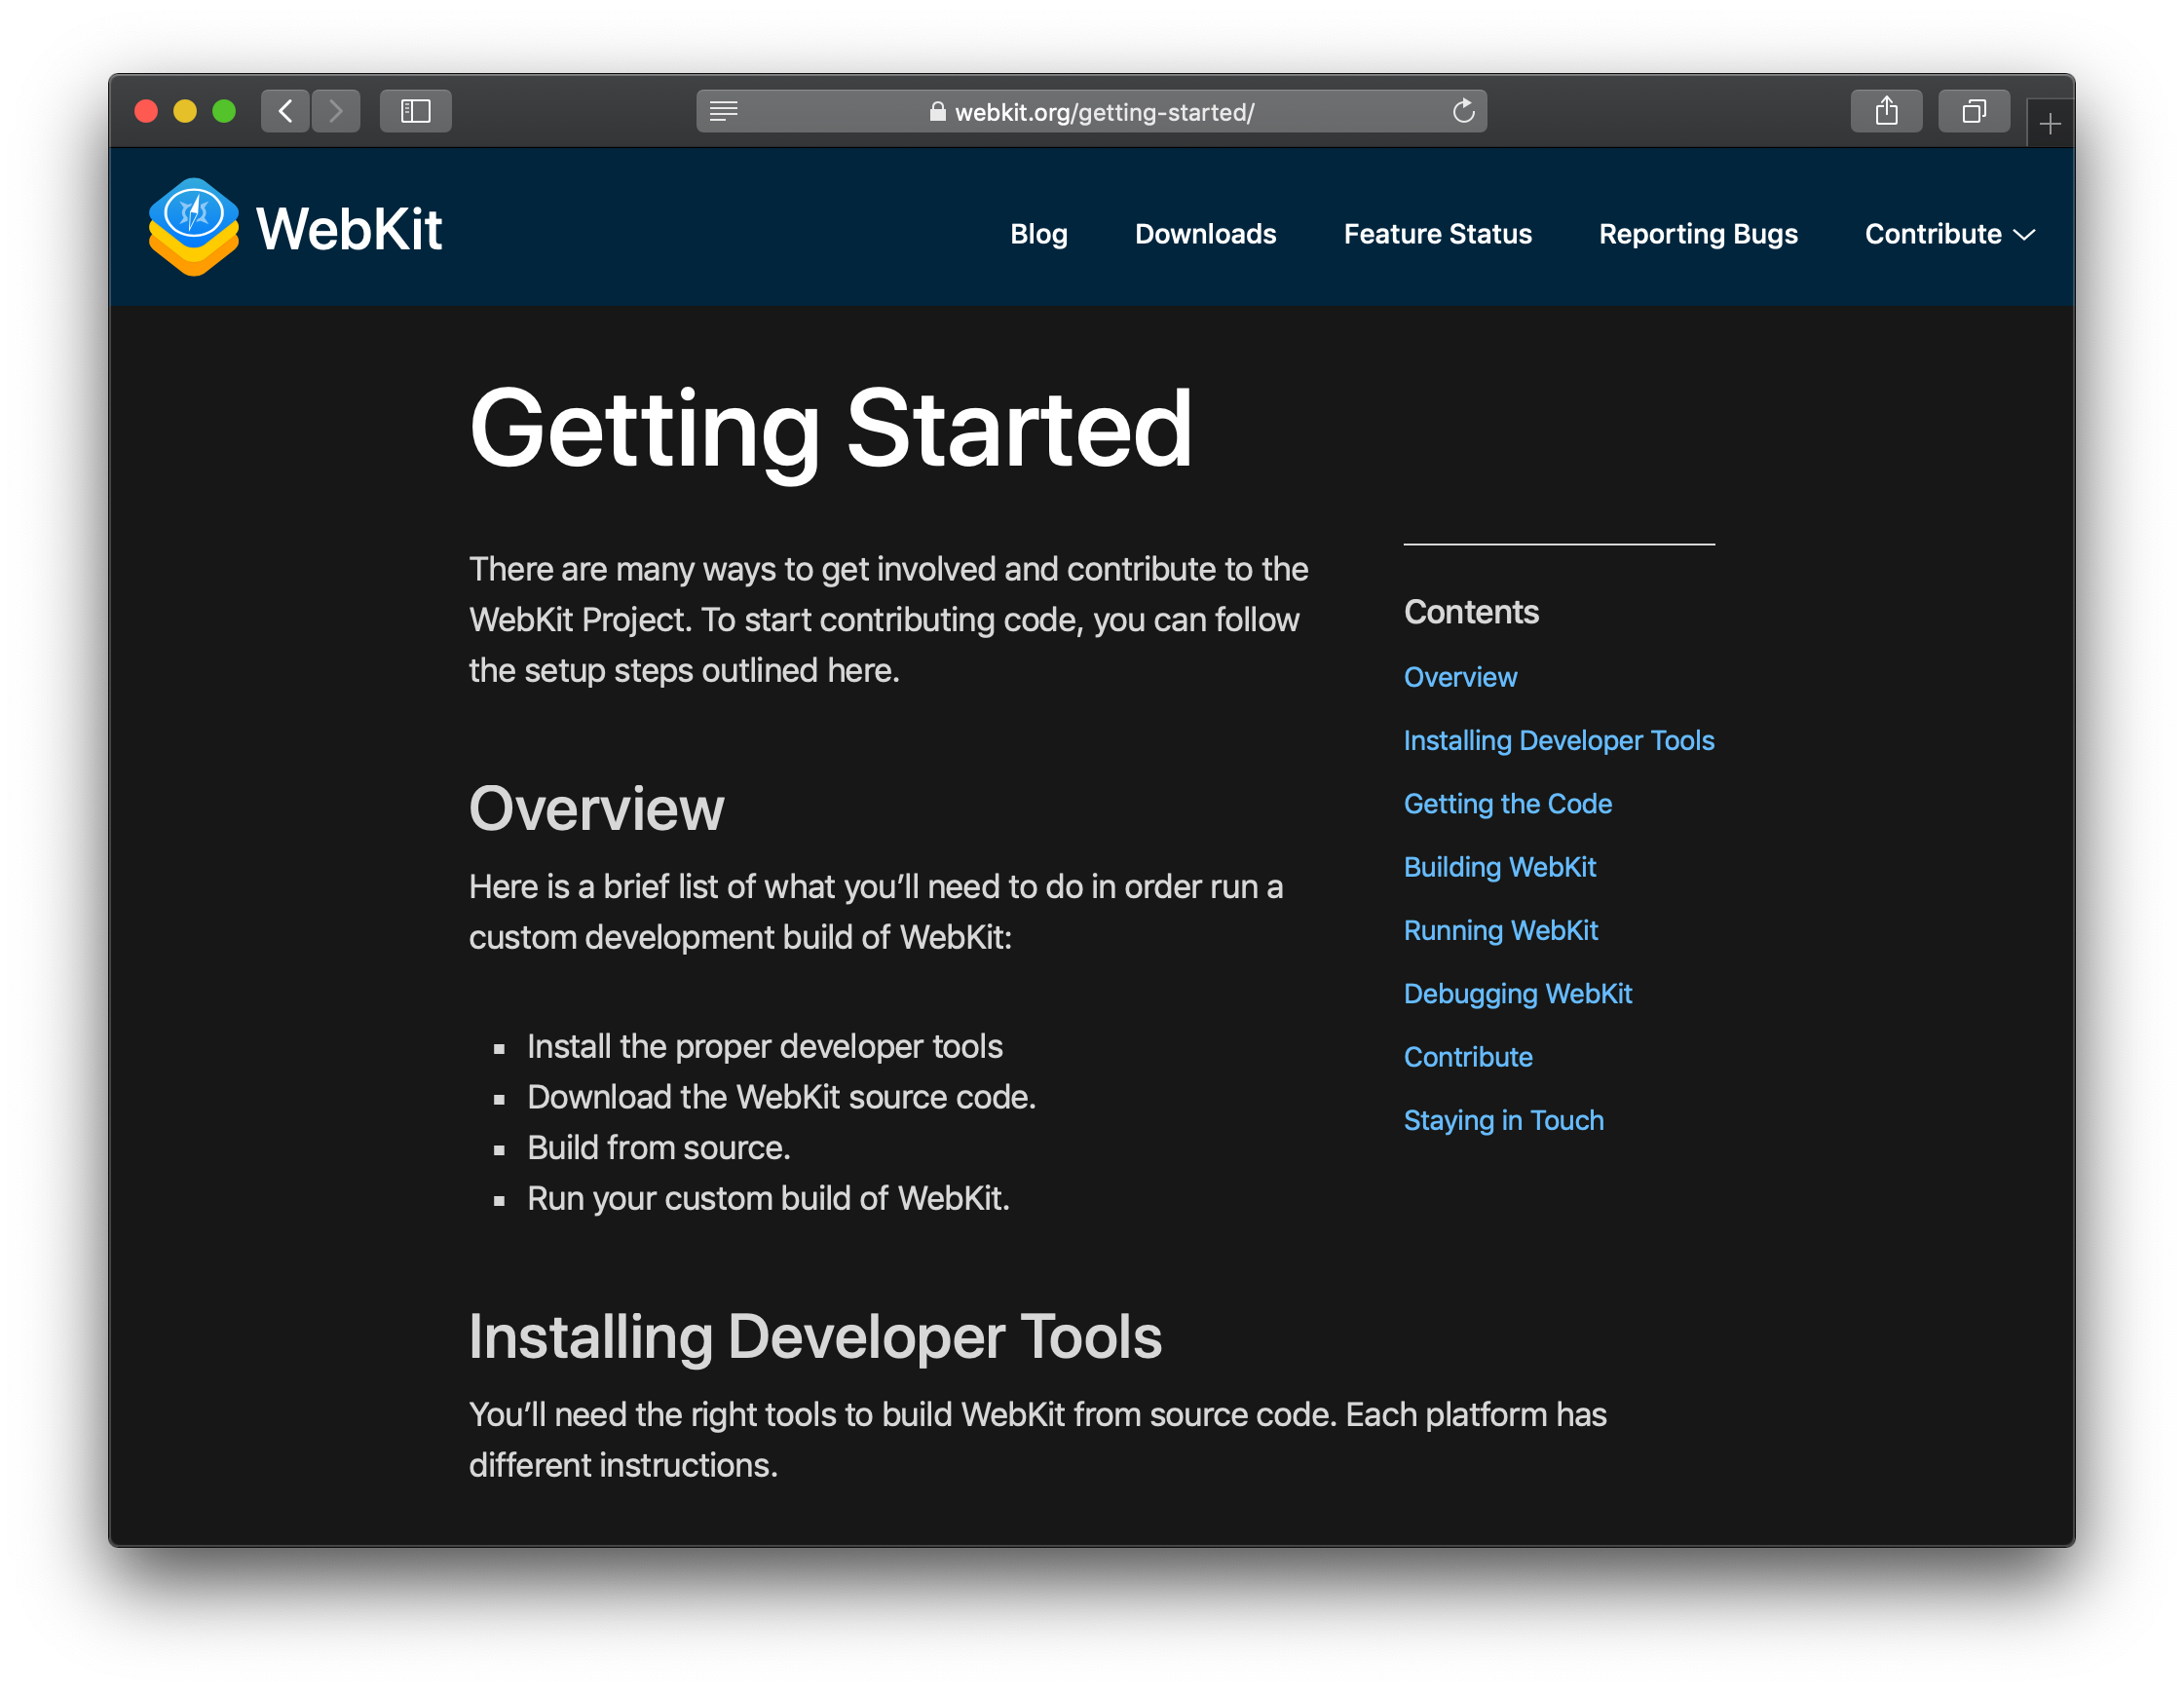Select the Feature Status menu item
The height and width of the screenshot is (1691, 2184).
[x=1438, y=232]
